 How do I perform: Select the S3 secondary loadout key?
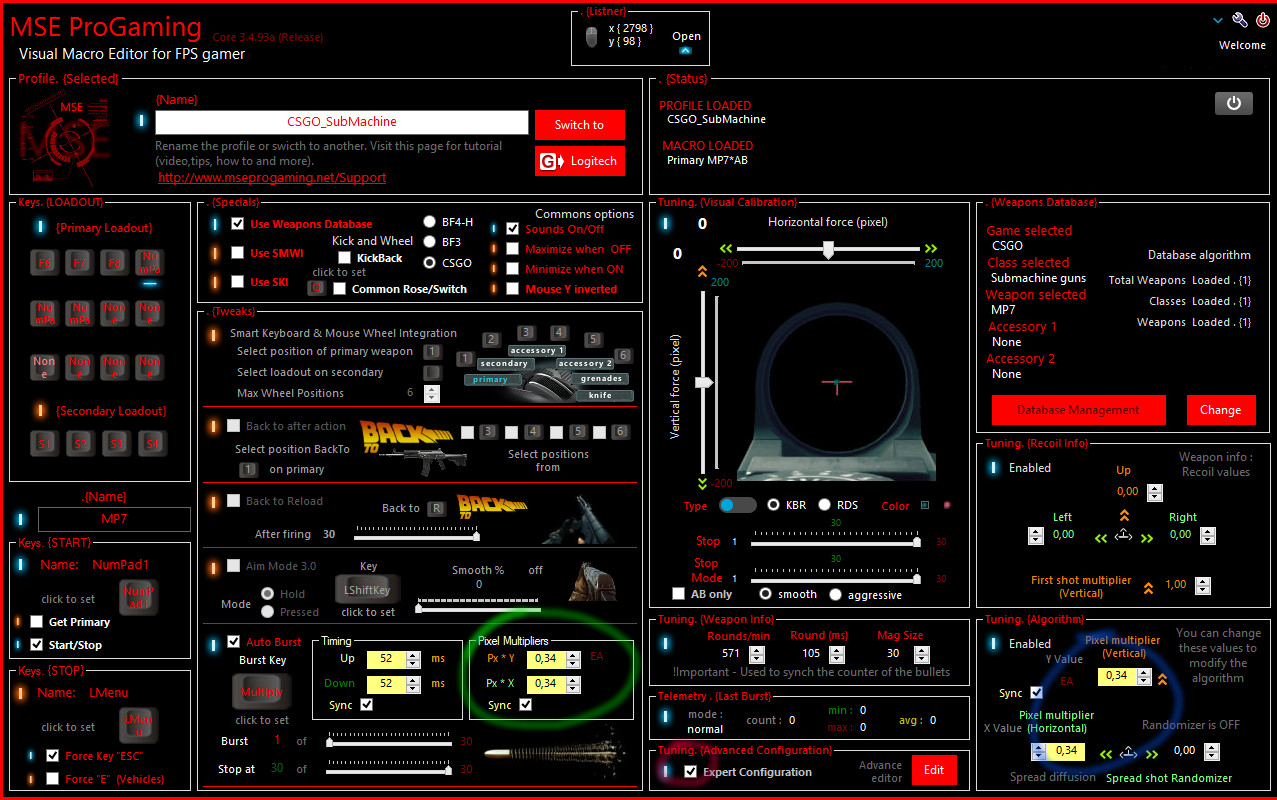click(115, 442)
